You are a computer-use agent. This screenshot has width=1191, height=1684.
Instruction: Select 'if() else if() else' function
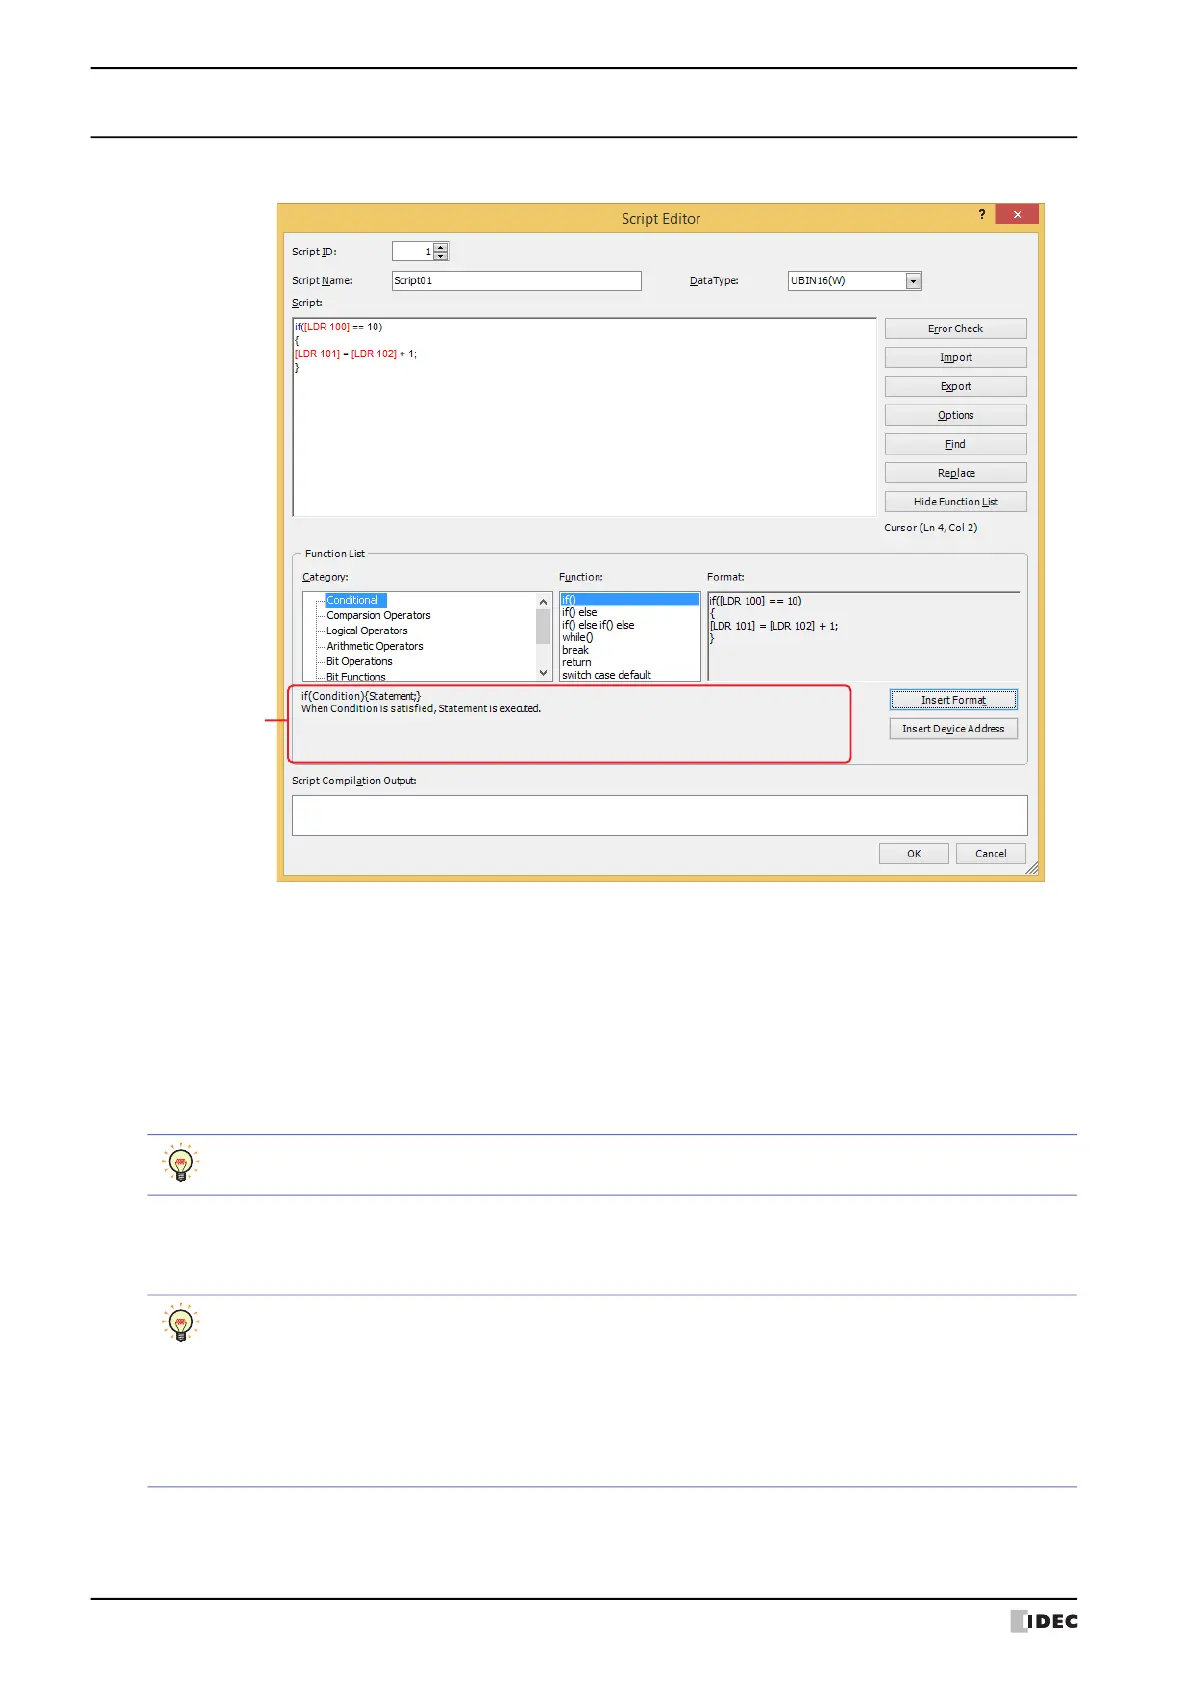pos(598,626)
